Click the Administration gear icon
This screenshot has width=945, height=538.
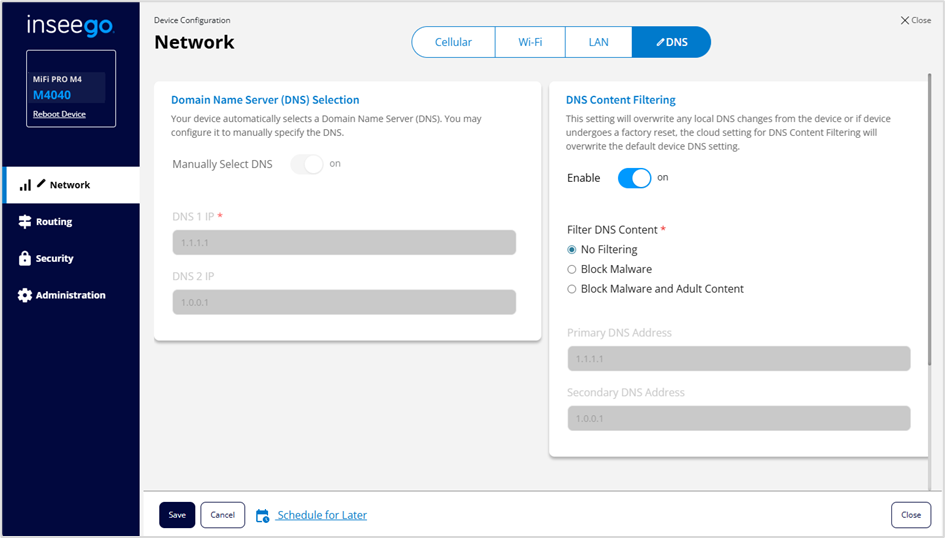pyautogui.click(x=25, y=295)
